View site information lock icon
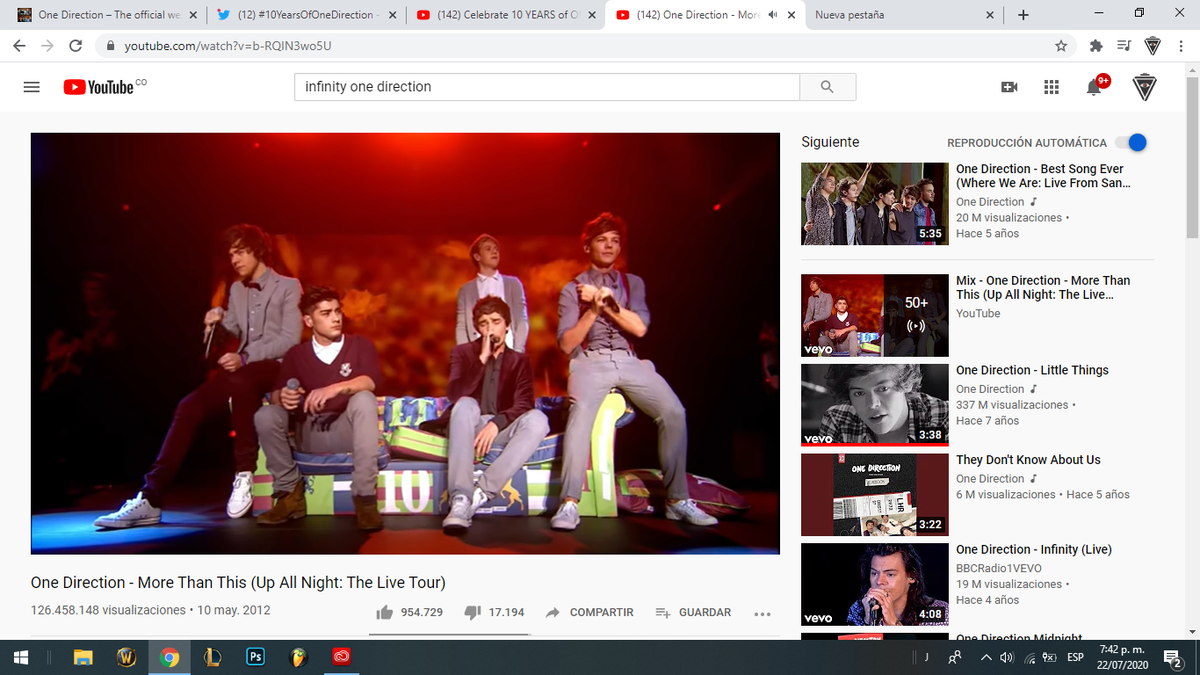This screenshot has height=675, width=1200. (112, 46)
